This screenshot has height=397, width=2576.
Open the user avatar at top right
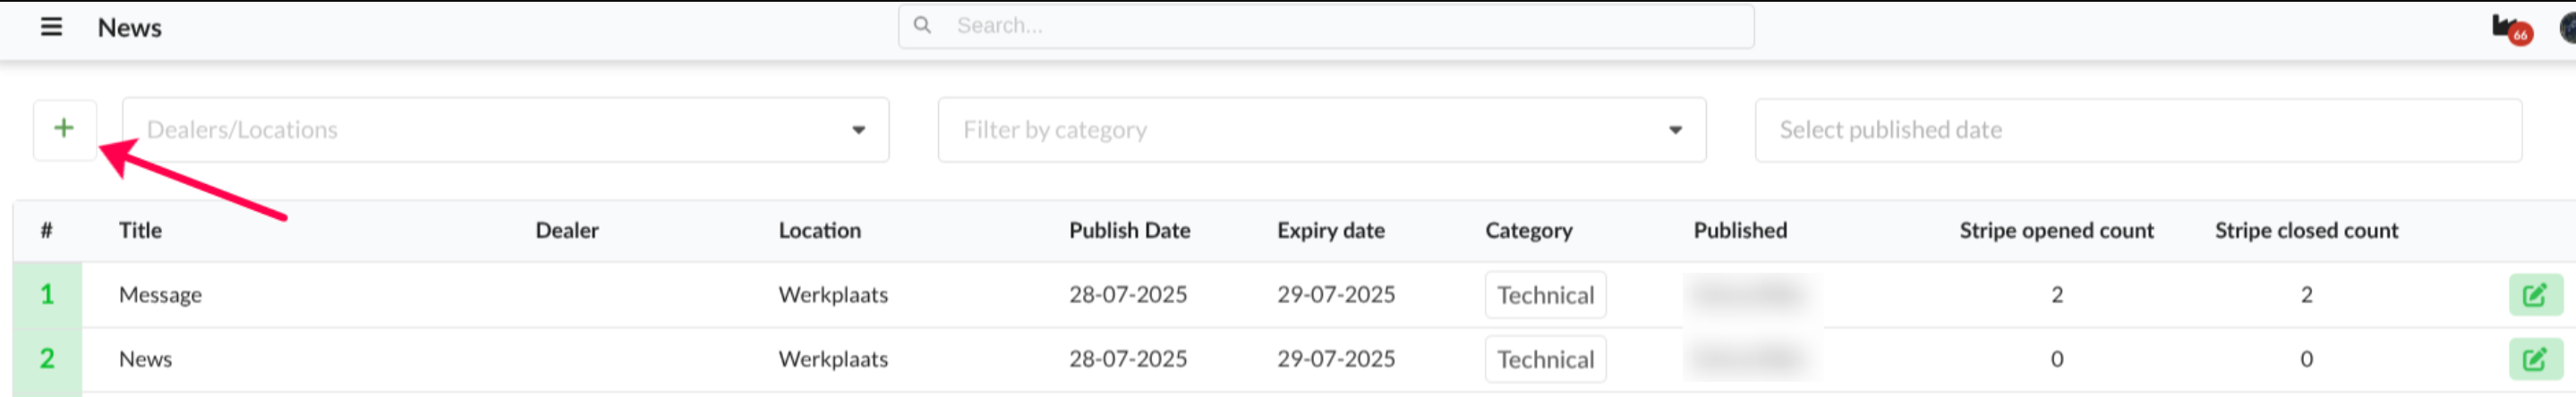[x=2567, y=28]
